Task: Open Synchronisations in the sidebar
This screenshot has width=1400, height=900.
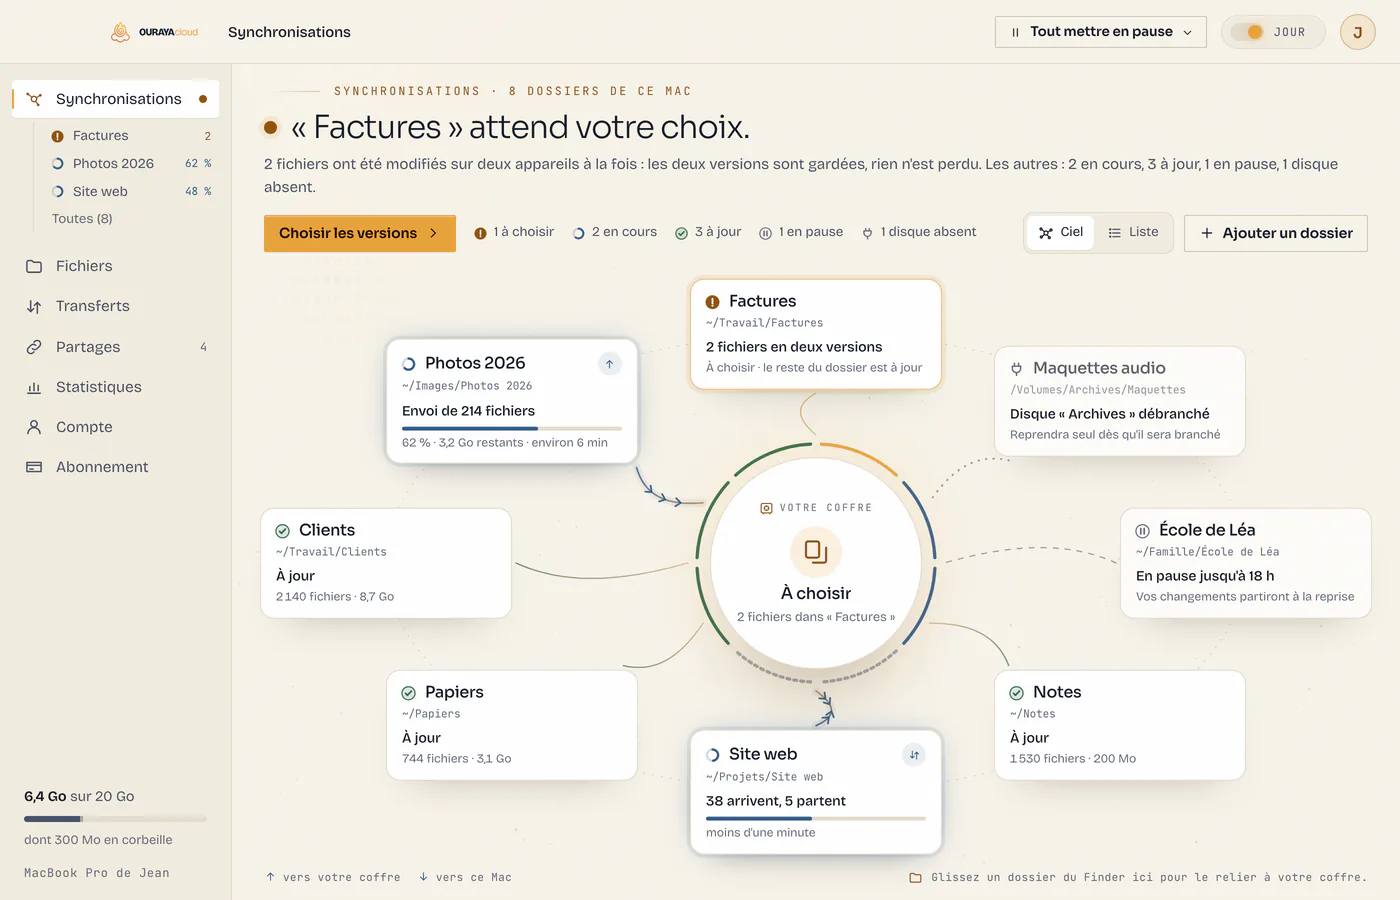Action: coord(116,99)
